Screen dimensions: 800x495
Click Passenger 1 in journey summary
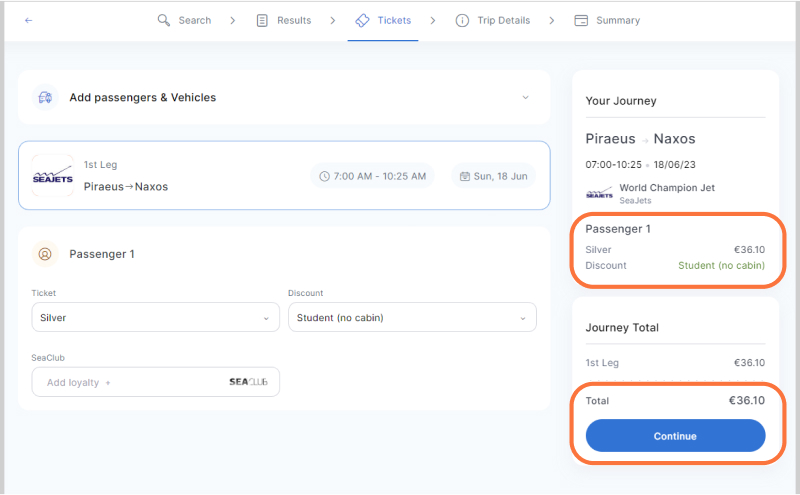pyautogui.click(x=618, y=229)
